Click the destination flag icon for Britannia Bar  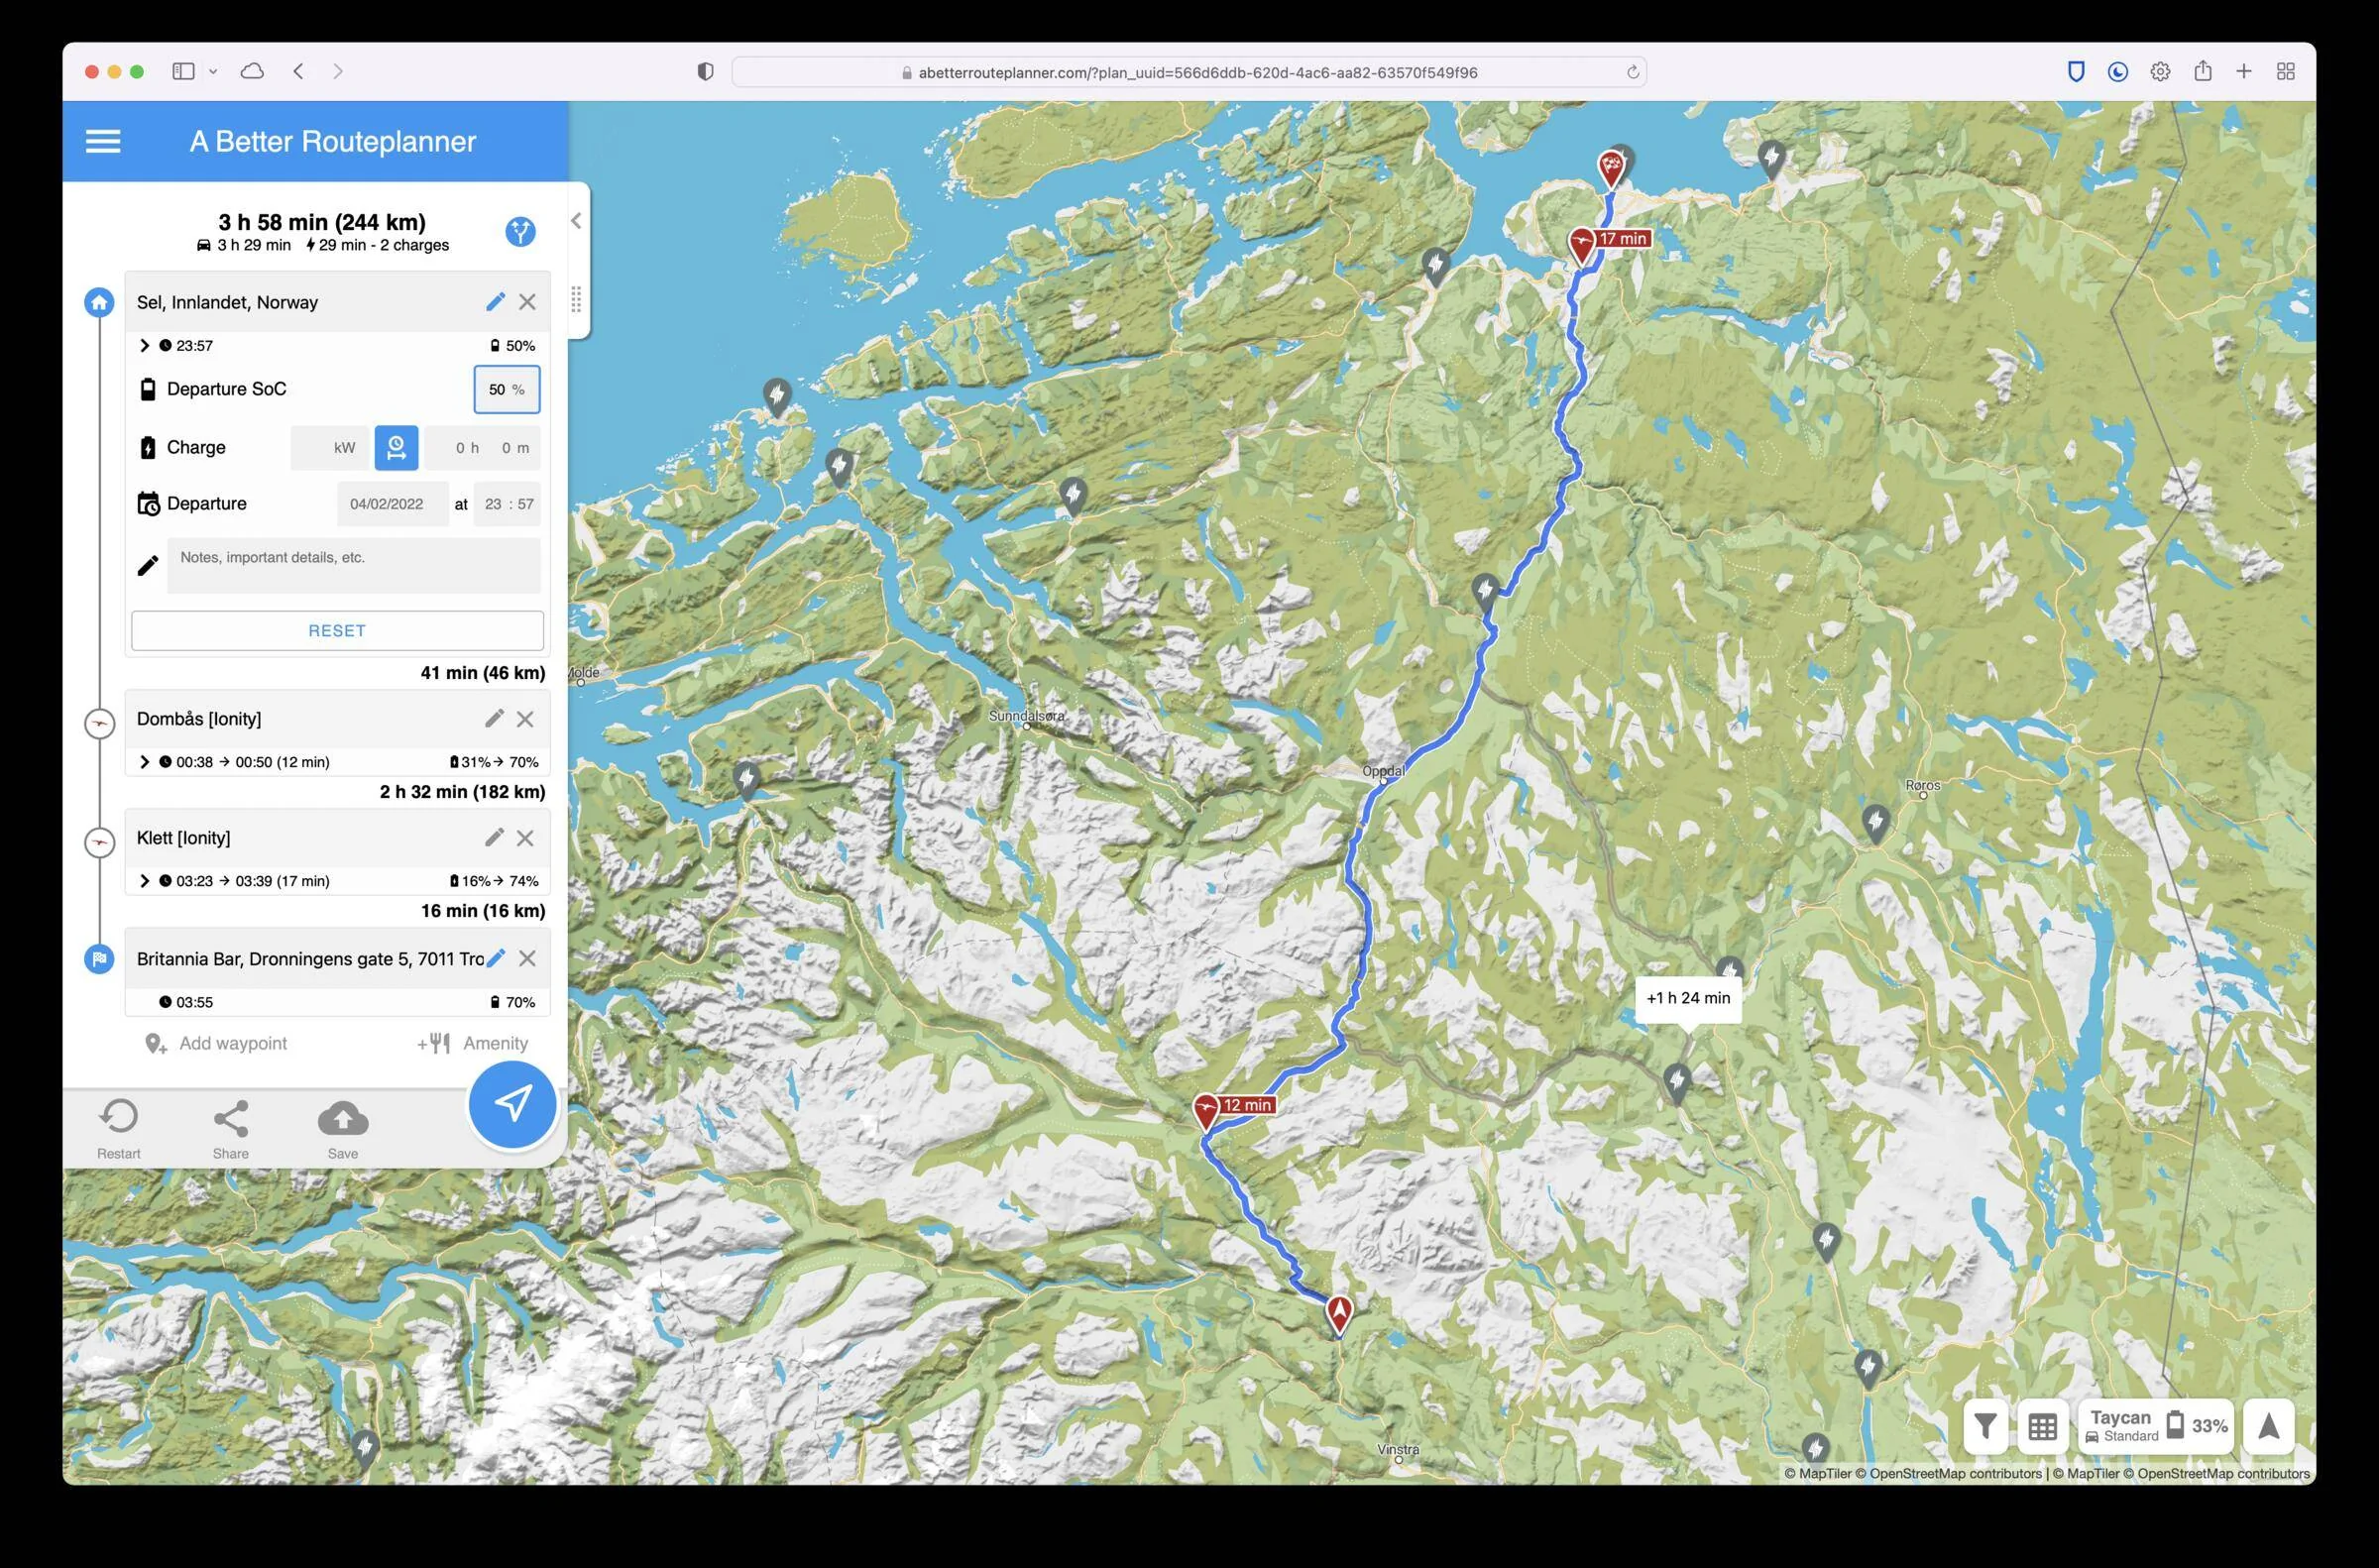click(x=99, y=959)
